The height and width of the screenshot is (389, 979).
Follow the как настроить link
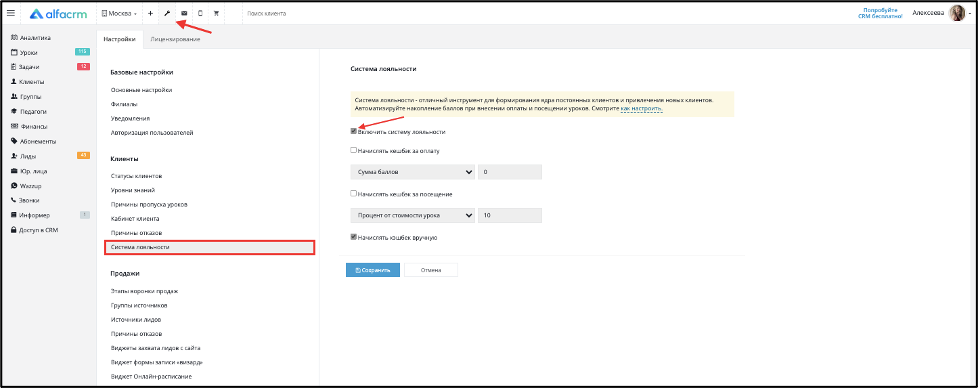[x=641, y=109]
